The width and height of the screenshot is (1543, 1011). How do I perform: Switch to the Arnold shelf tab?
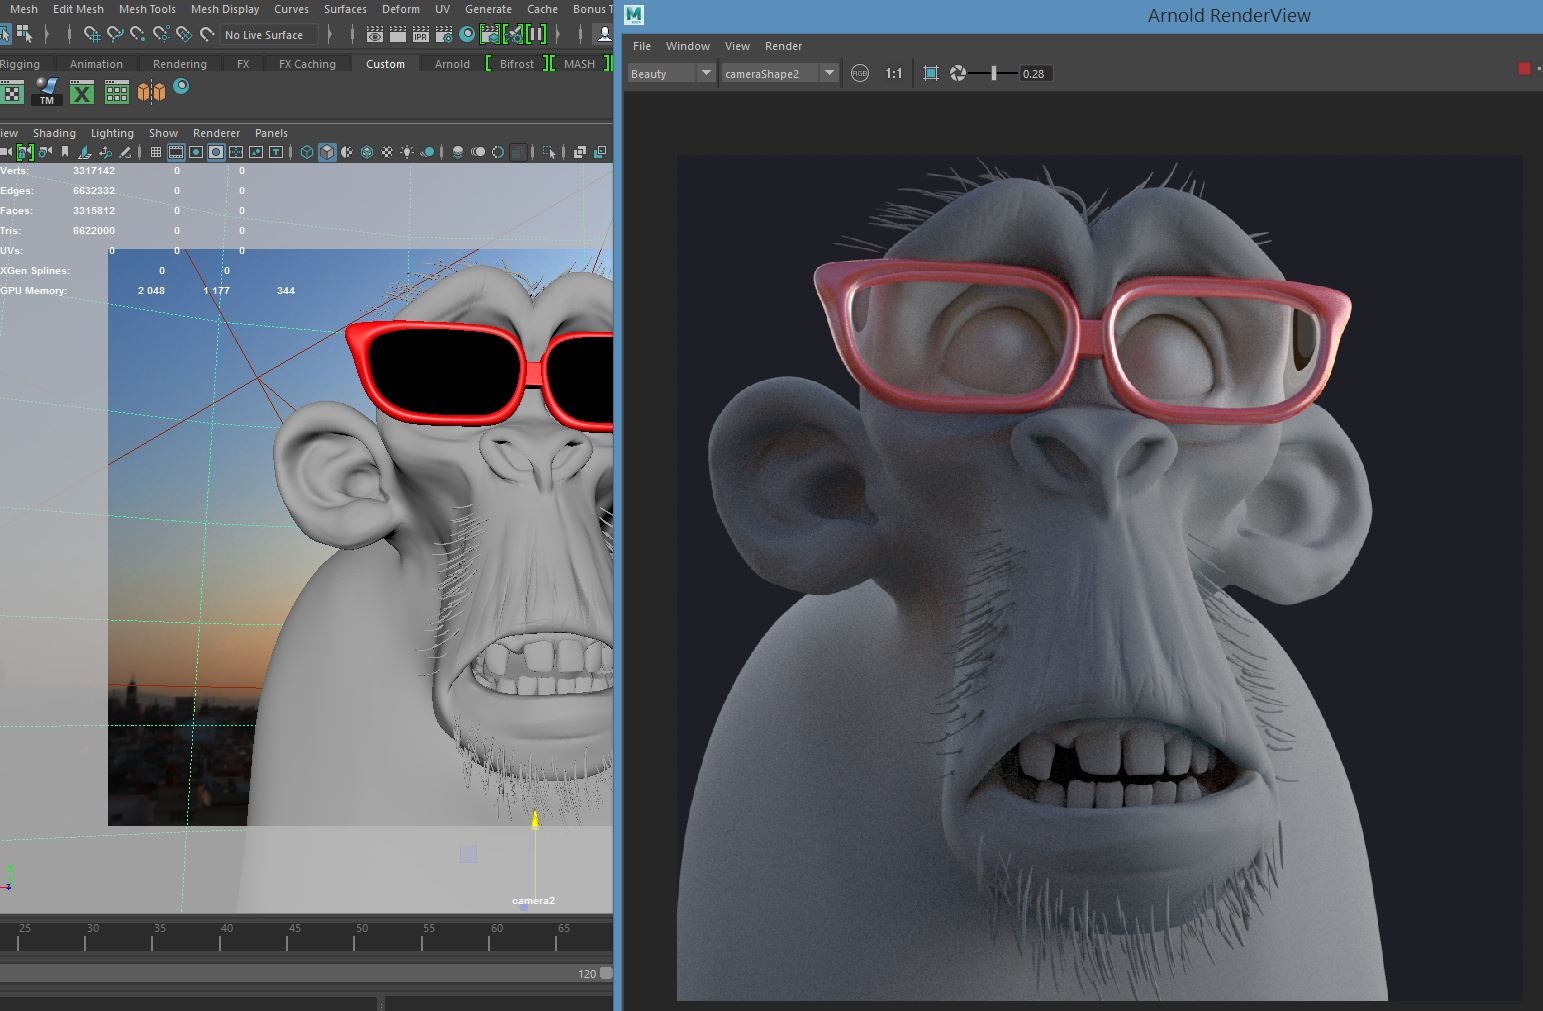pos(452,64)
